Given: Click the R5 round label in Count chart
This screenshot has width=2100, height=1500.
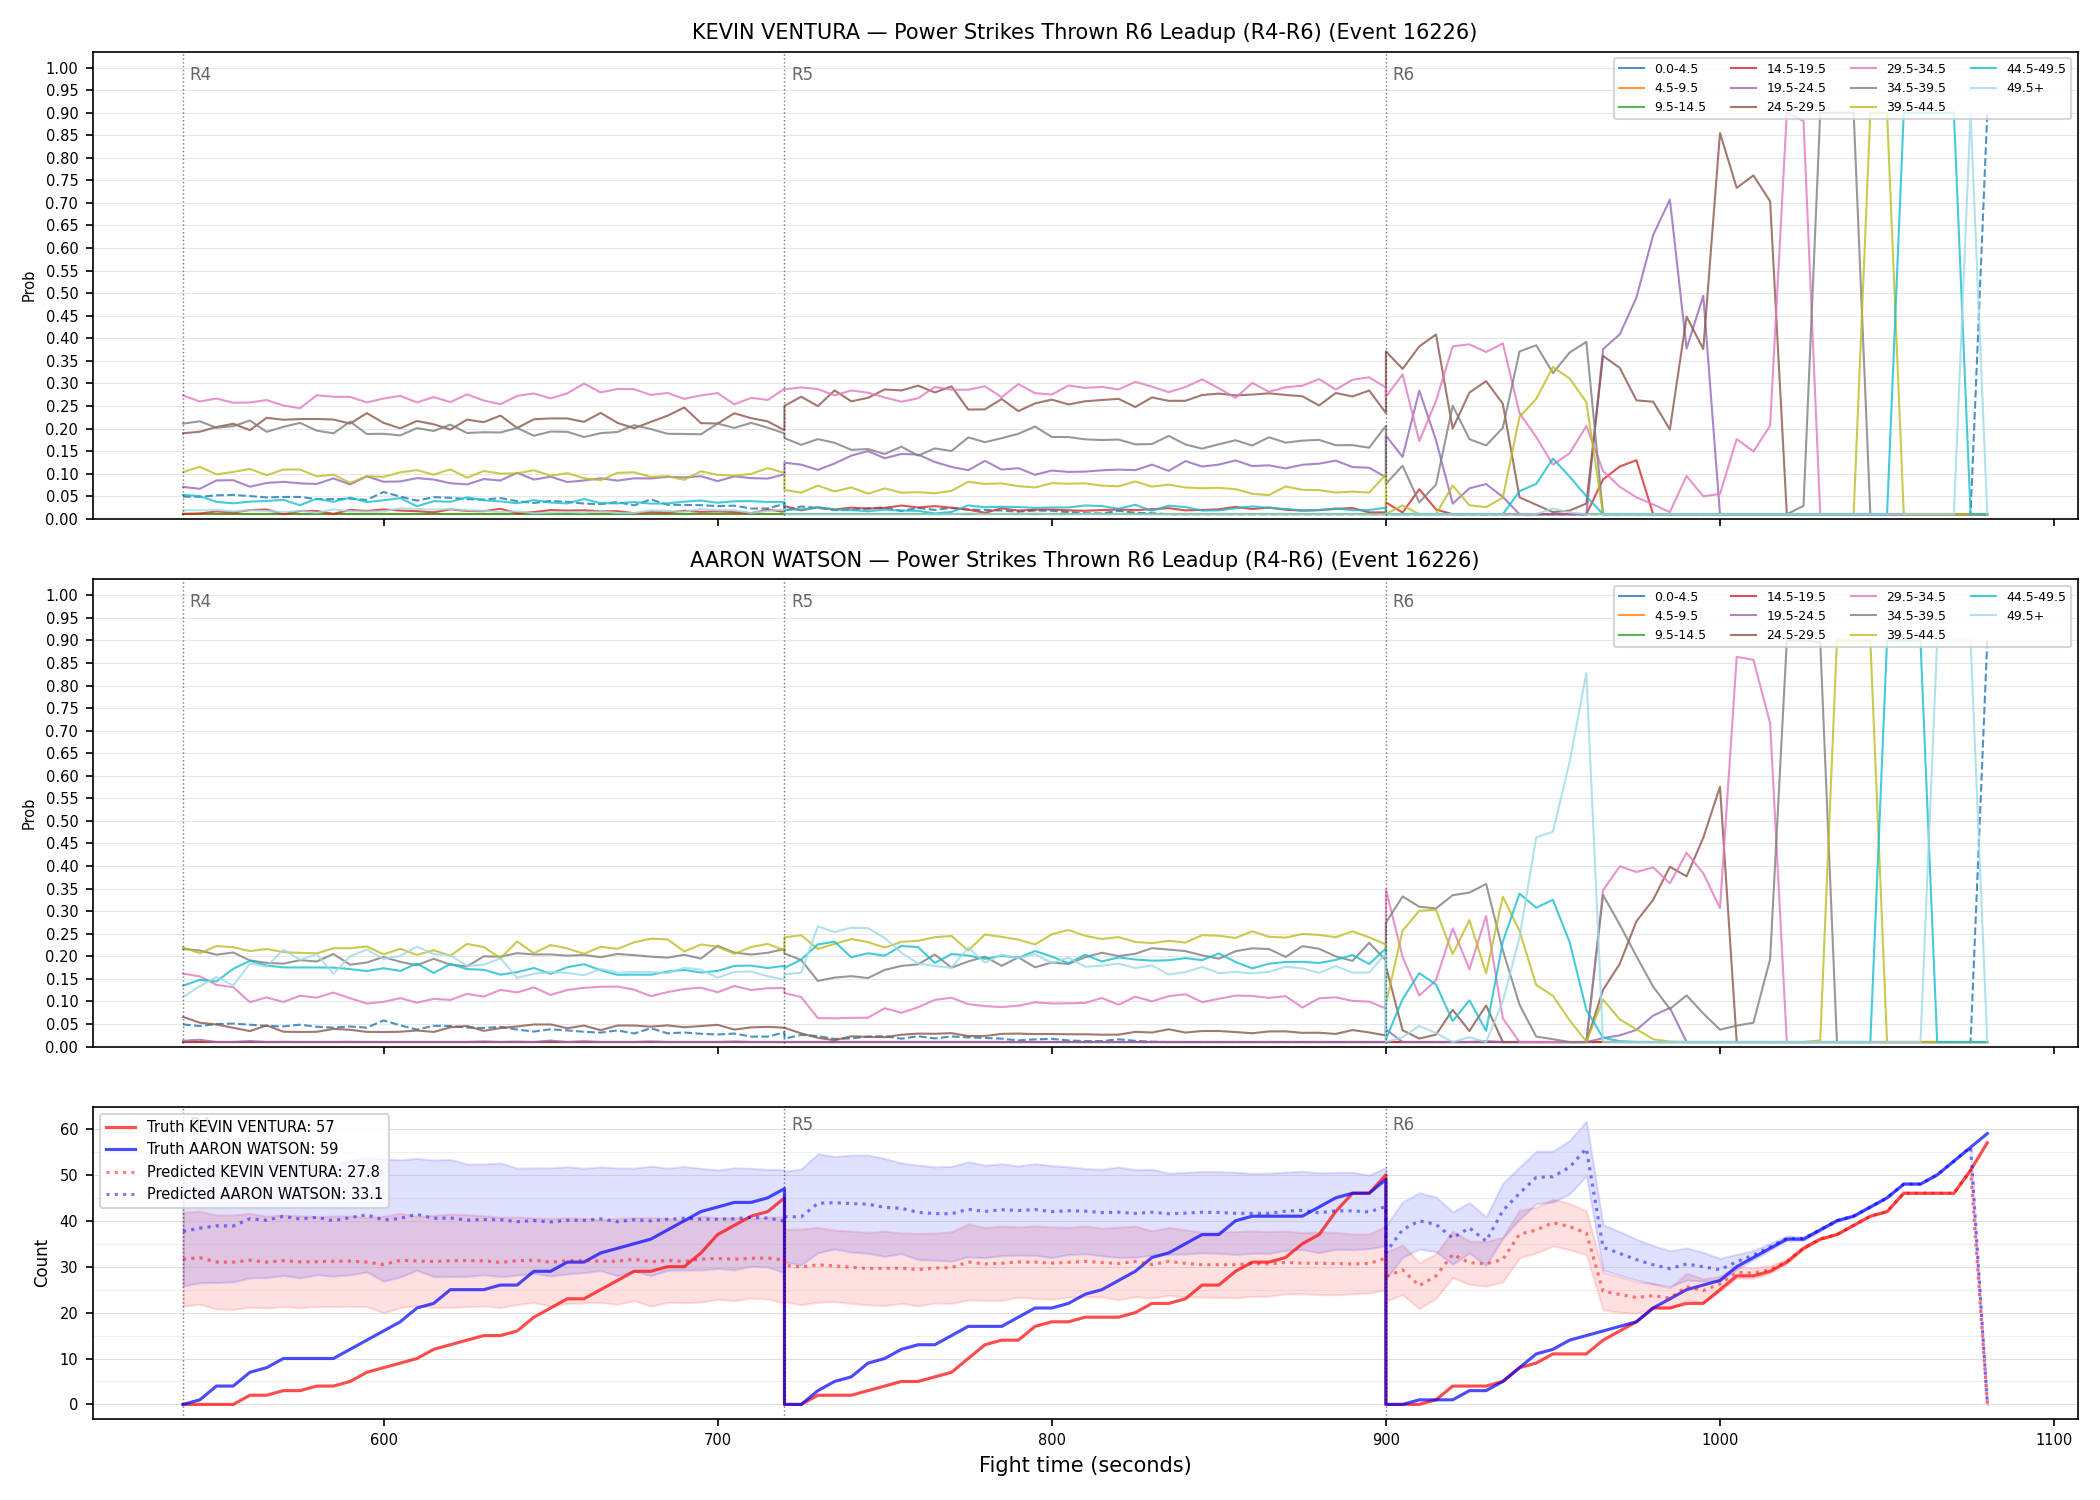Looking at the screenshot, I should (x=802, y=1124).
